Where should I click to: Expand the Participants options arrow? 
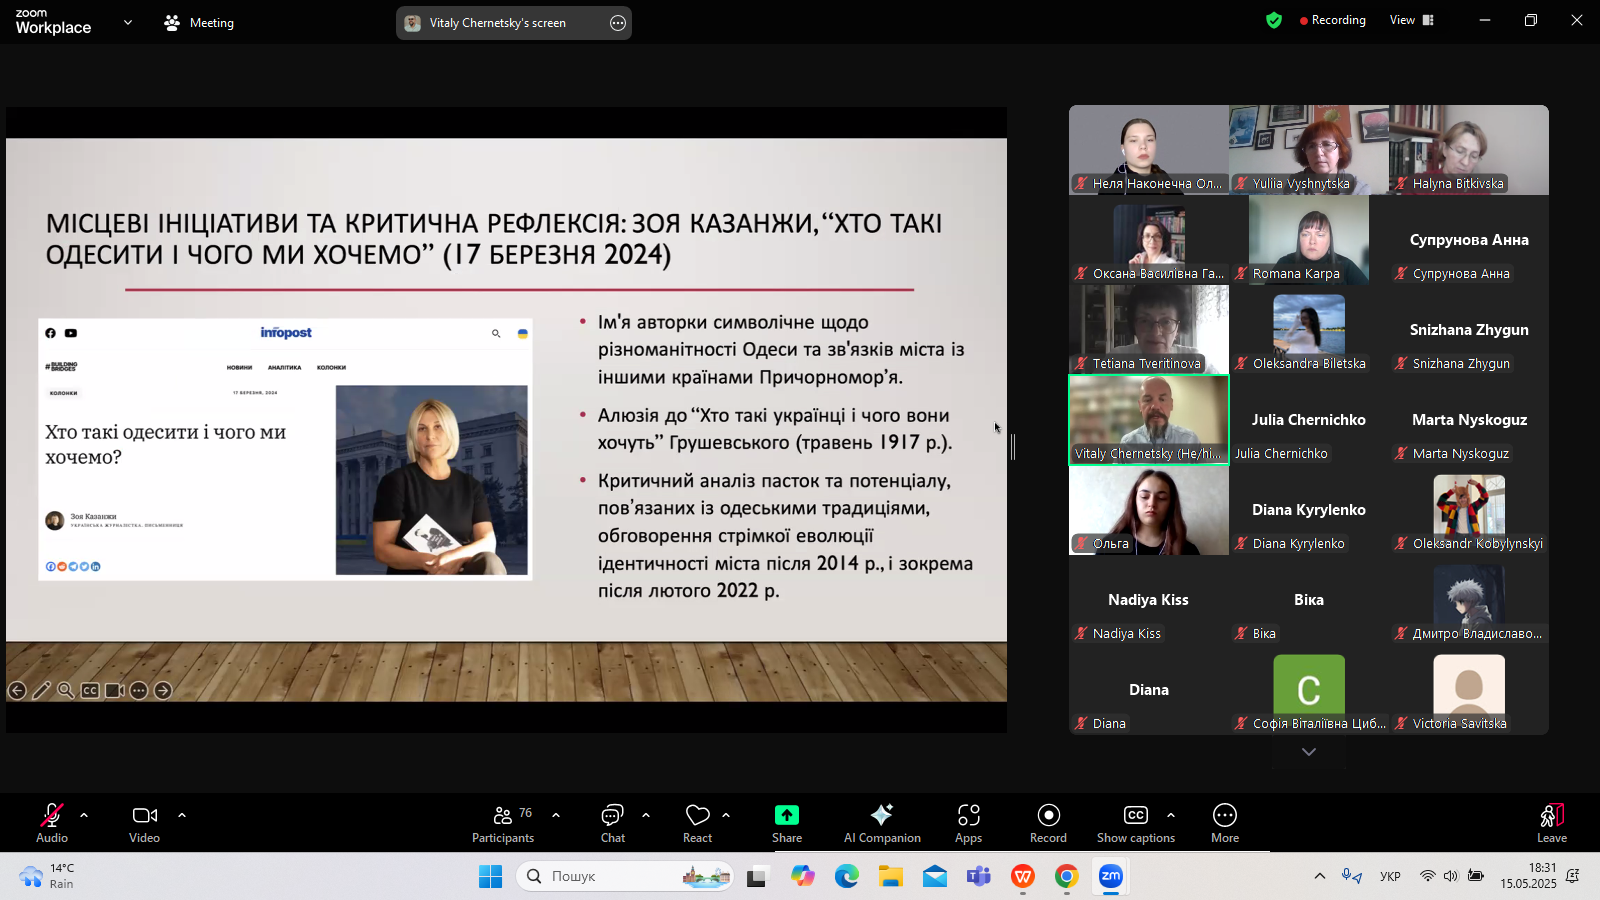pos(556,815)
